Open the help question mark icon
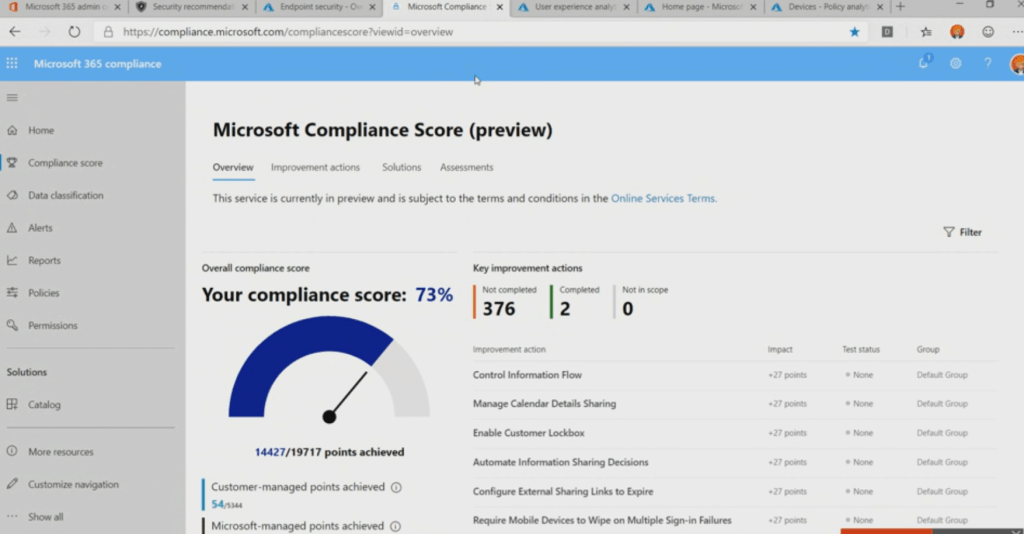 pyautogui.click(x=987, y=63)
